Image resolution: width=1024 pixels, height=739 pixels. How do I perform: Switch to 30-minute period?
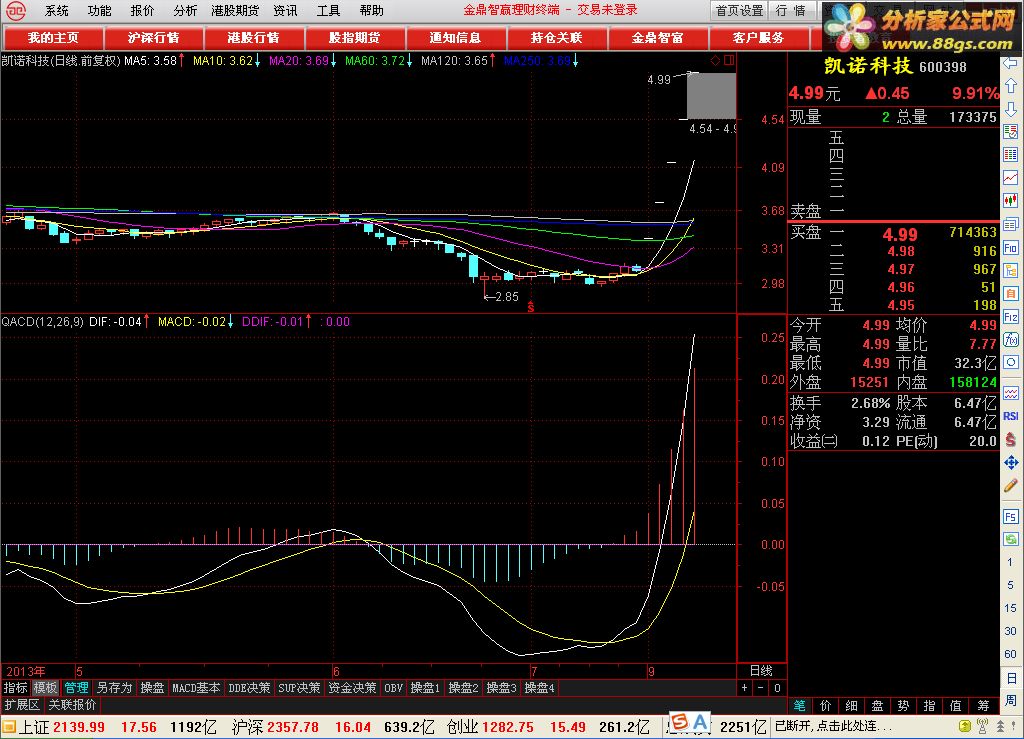[1010, 631]
